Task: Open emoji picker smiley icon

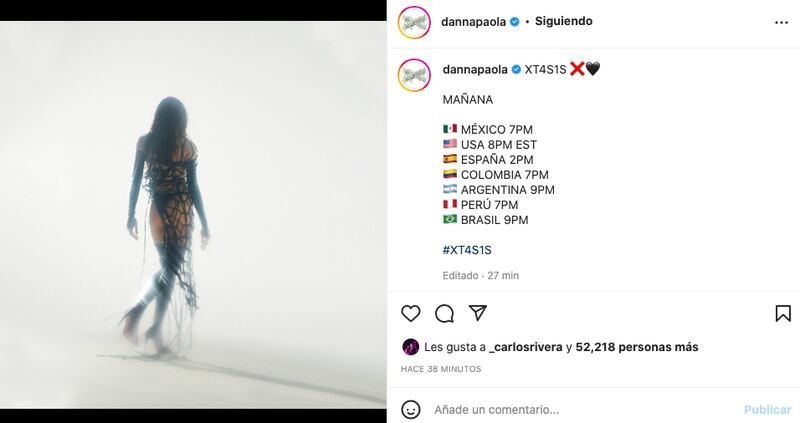Action: tap(411, 409)
